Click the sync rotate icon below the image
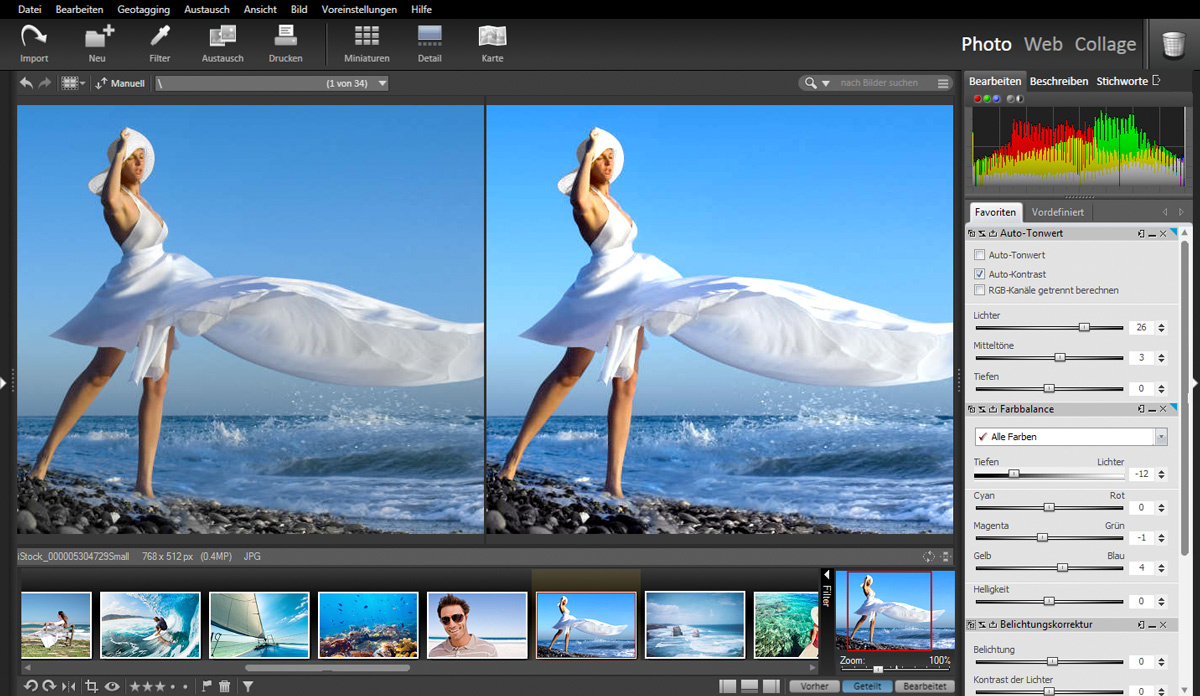The image size is (1200, 696). [928, 556]
